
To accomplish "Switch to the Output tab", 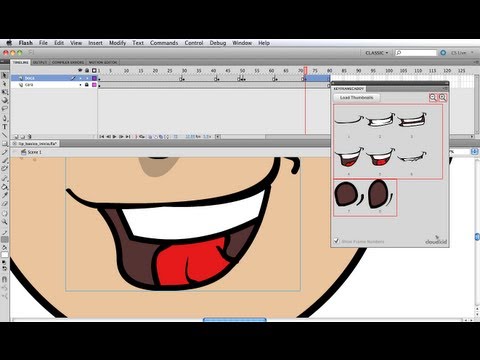I will 40,62.
